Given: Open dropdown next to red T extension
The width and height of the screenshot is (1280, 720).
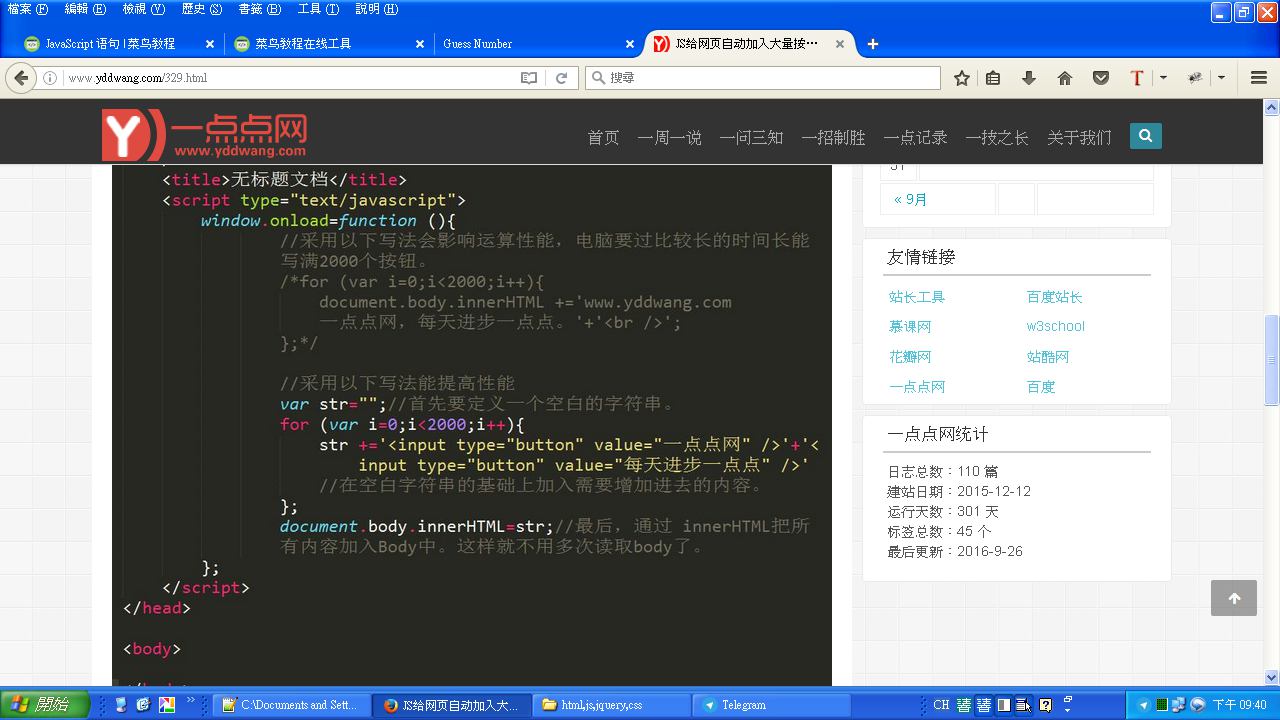Looking at the screenshot, I should (x=1163, y=78).
